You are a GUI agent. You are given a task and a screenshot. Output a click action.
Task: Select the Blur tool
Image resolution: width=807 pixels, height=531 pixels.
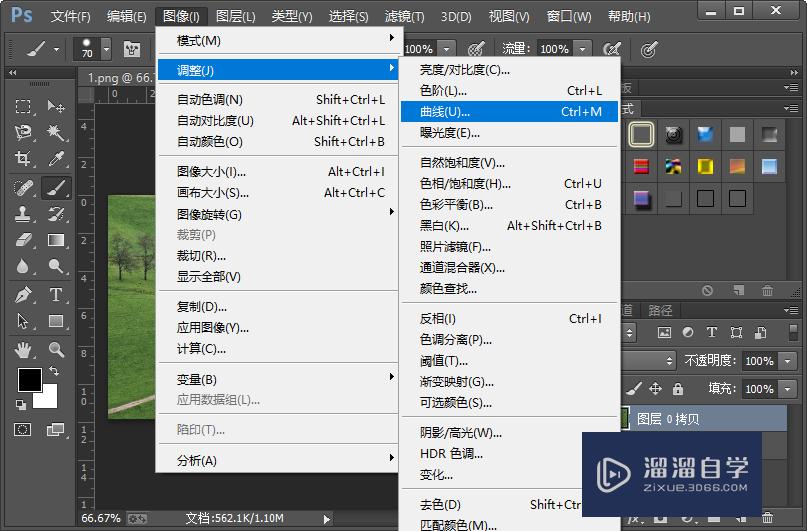23,266
